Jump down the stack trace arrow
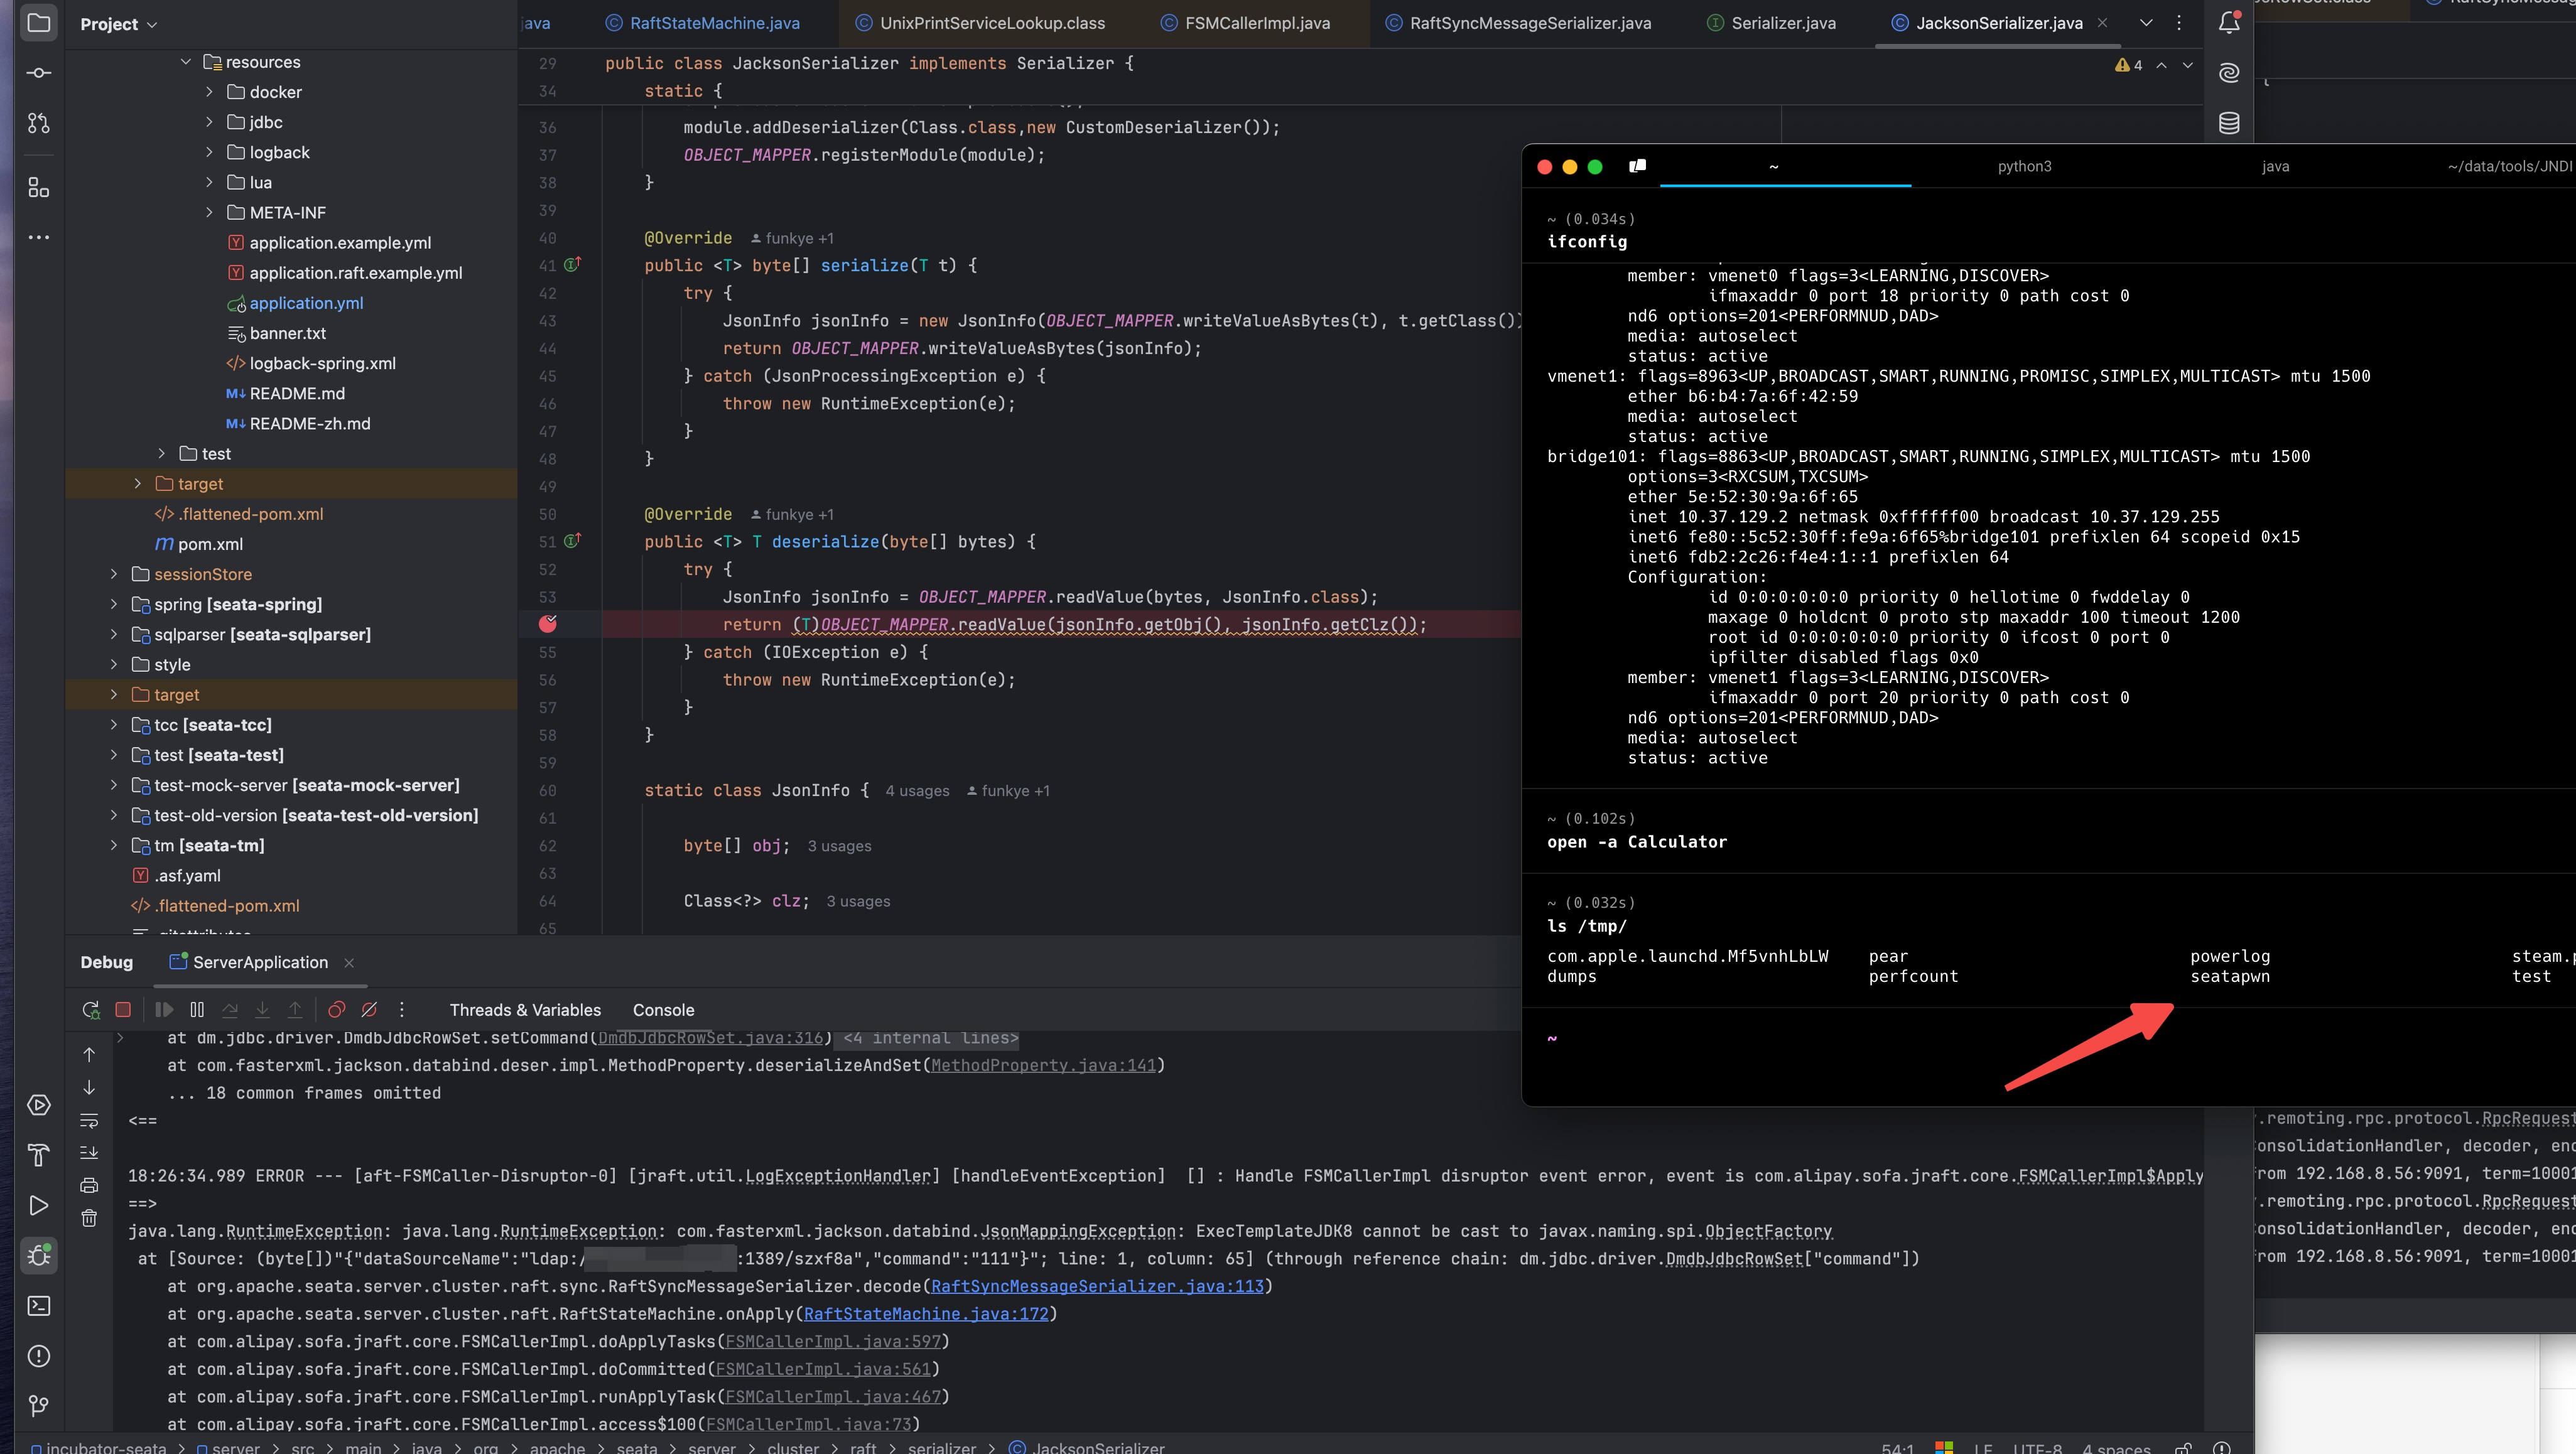 pos(89,1087)
